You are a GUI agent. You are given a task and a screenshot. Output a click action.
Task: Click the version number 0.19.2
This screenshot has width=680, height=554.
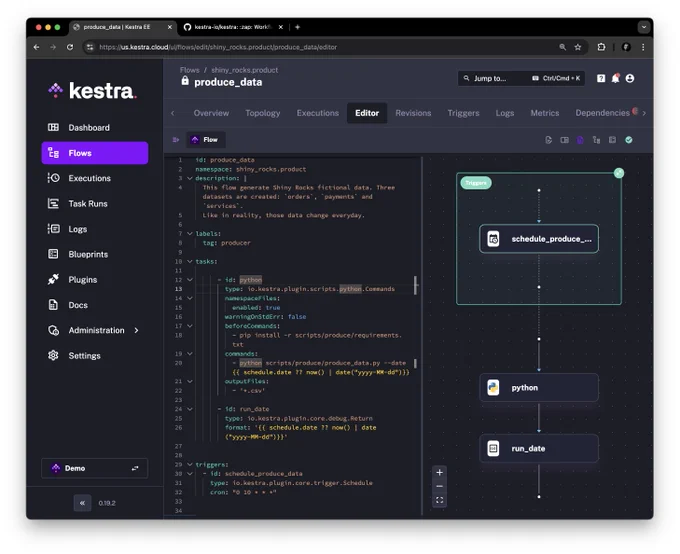107,503
